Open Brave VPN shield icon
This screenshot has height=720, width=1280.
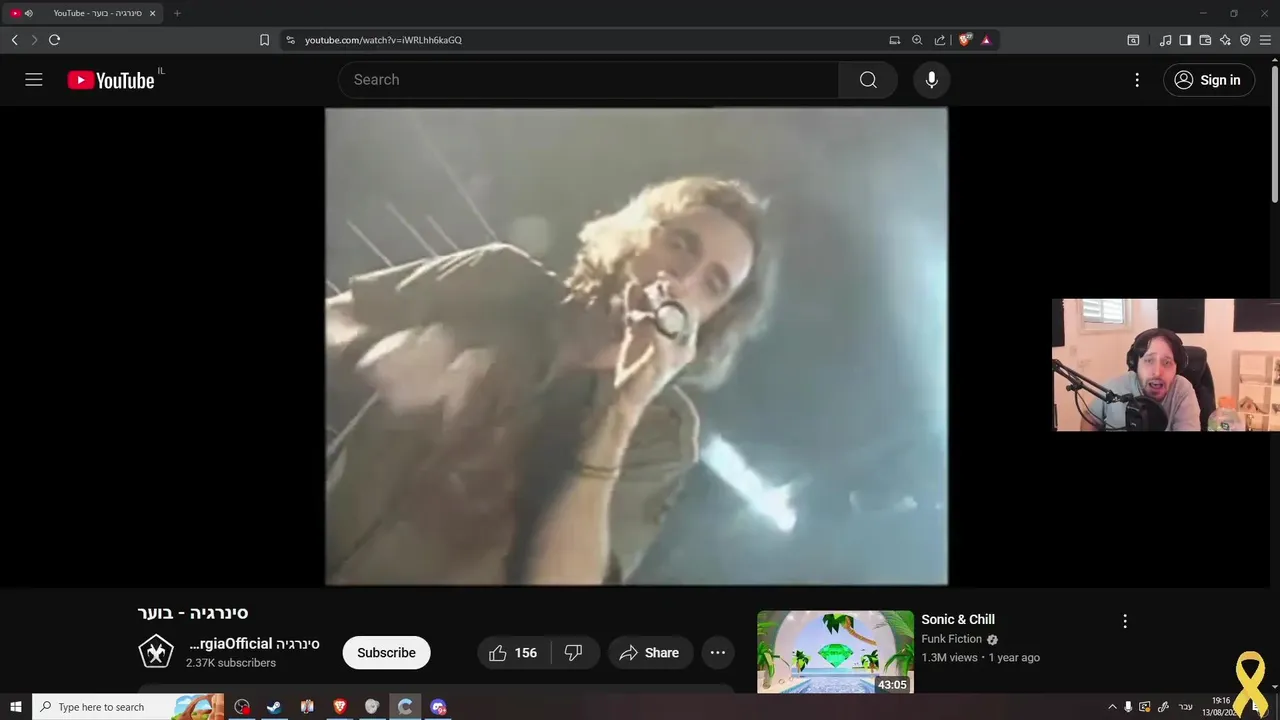pyautogui.click(x=1245, y=40)
